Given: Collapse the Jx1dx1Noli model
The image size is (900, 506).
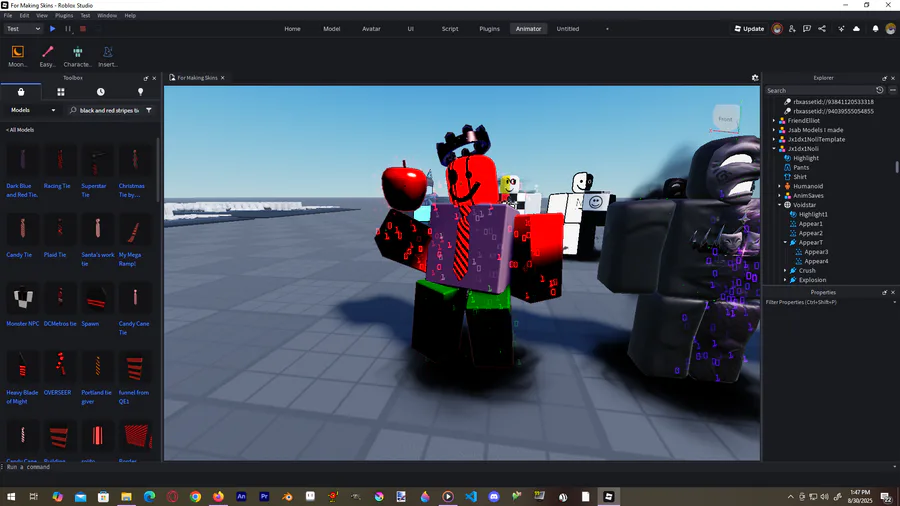Looking at the screenshot, I should click(774, 149).
